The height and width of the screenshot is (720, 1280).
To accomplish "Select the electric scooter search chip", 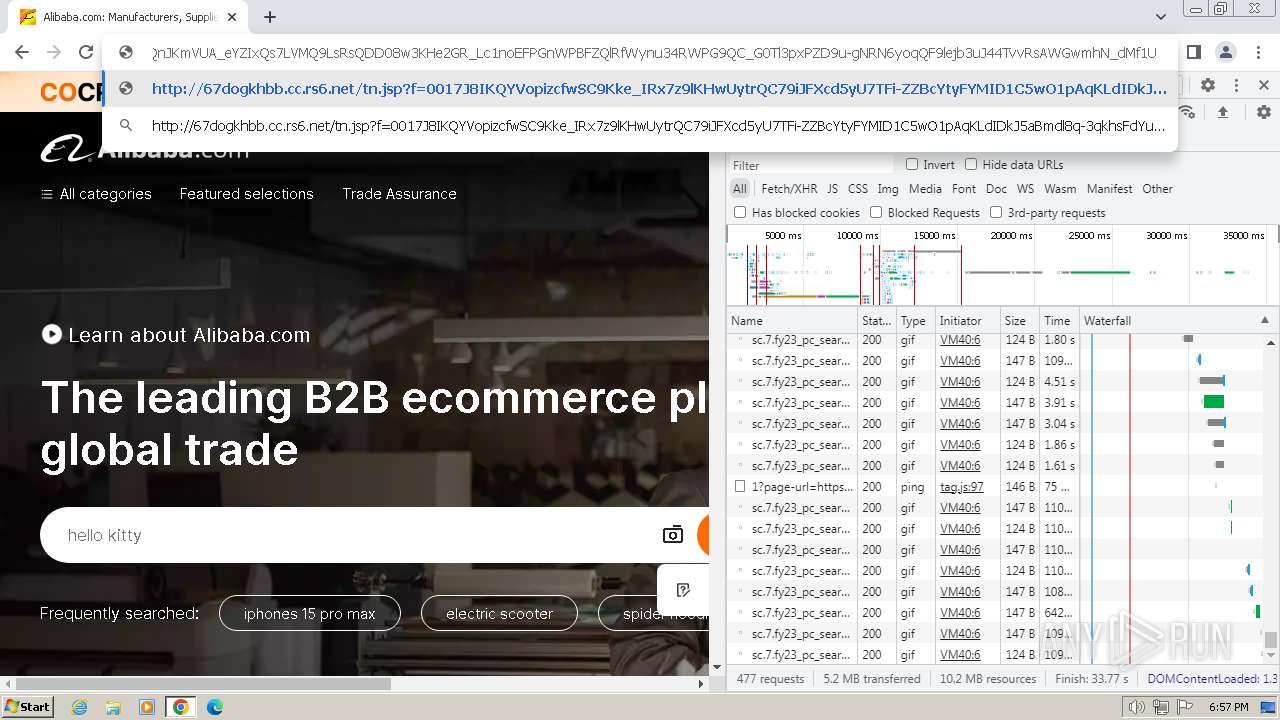I will (x=499, y=614).
